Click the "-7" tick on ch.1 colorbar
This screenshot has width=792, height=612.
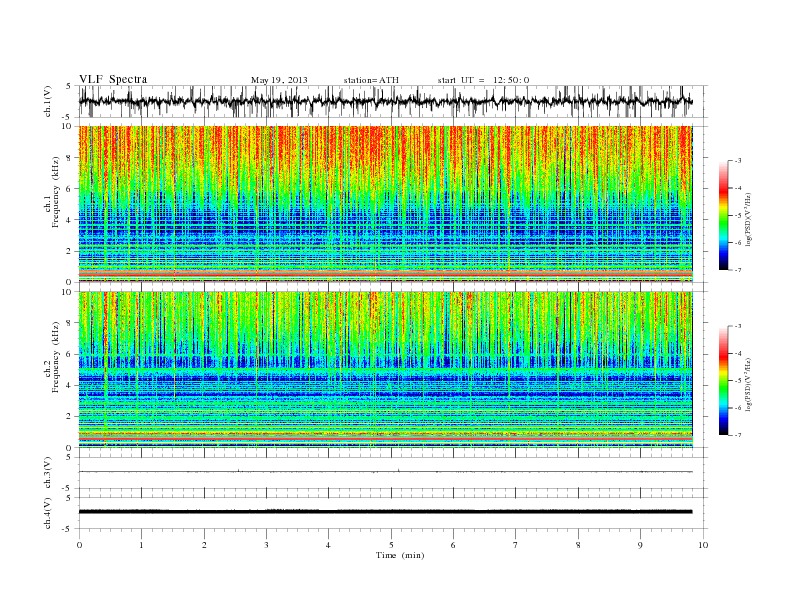738,270
